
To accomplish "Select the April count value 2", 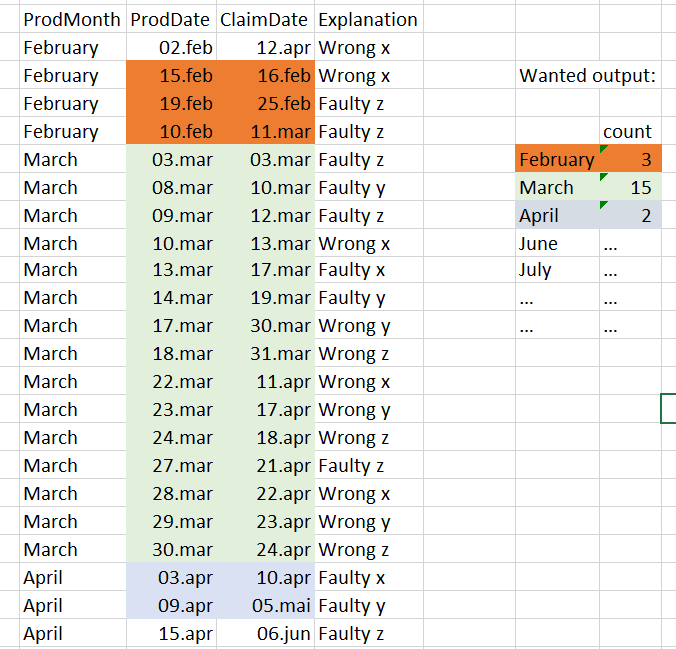I will (630, 215).
